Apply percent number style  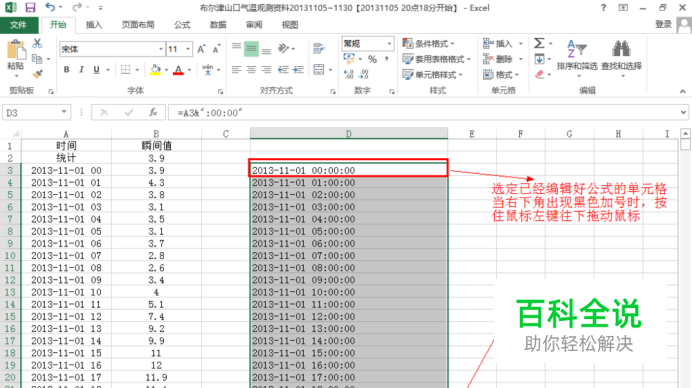[372, 59]
